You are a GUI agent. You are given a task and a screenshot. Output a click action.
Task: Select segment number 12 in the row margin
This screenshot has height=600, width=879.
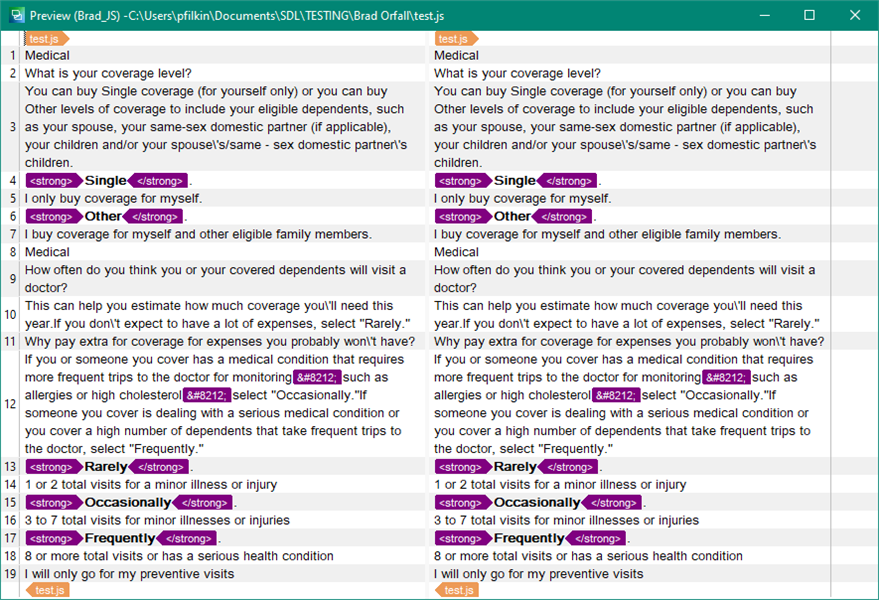coord(10,404)
